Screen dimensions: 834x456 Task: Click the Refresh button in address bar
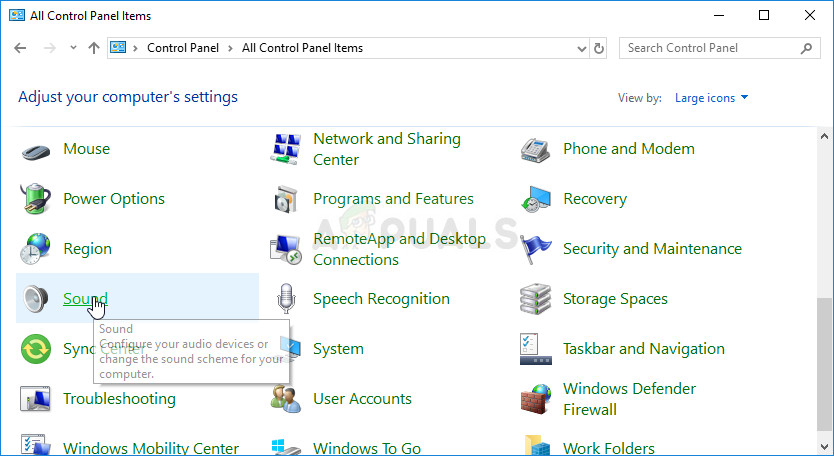599,48
